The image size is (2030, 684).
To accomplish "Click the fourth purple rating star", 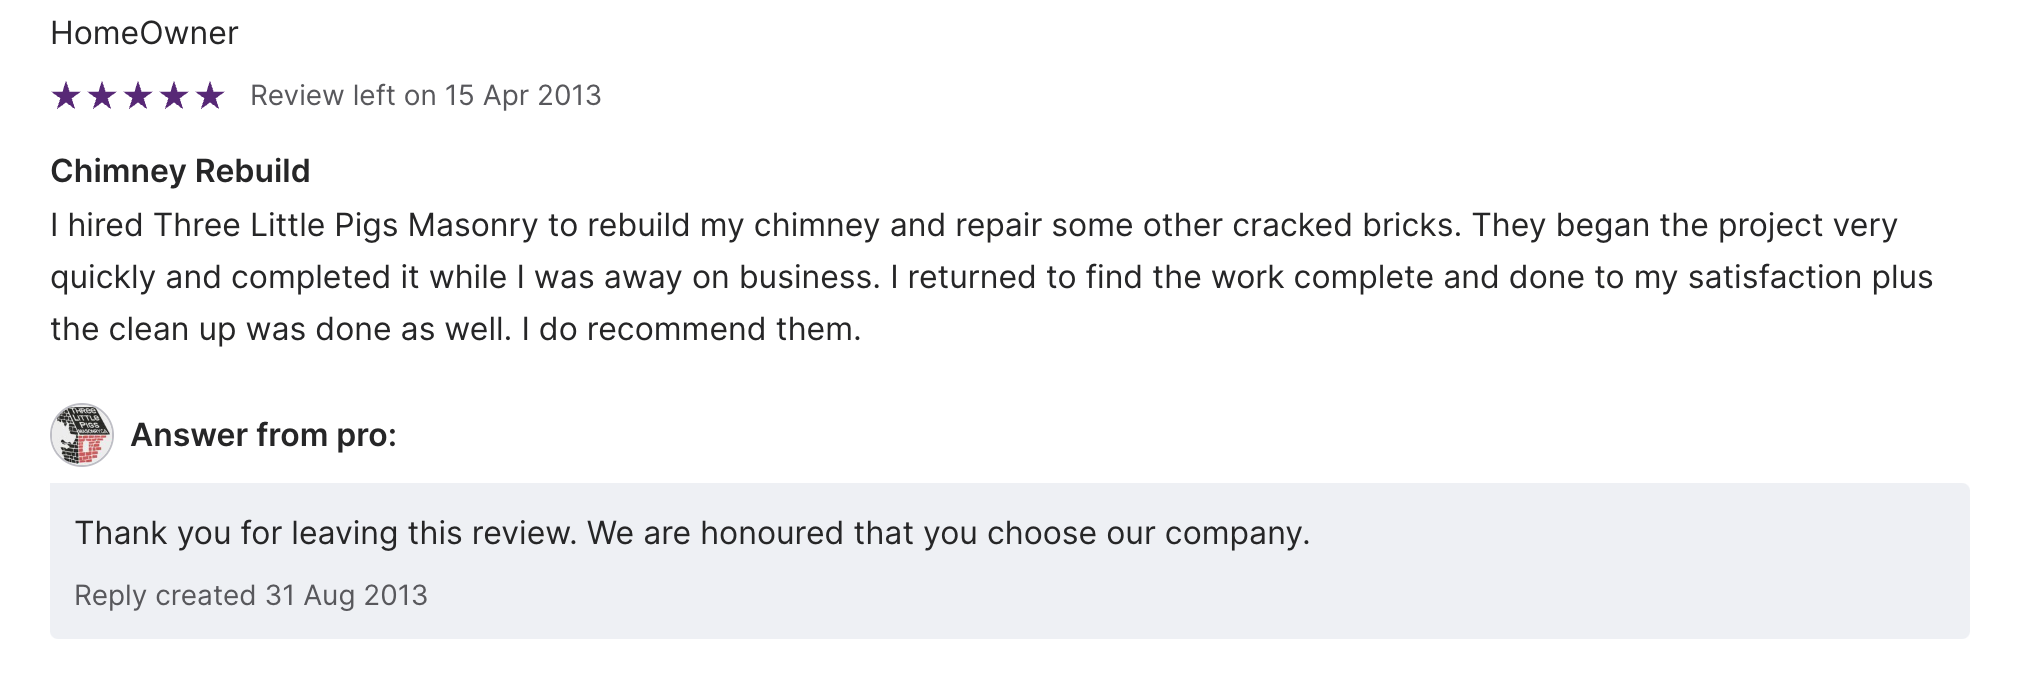I will click(x=174, y=96).
